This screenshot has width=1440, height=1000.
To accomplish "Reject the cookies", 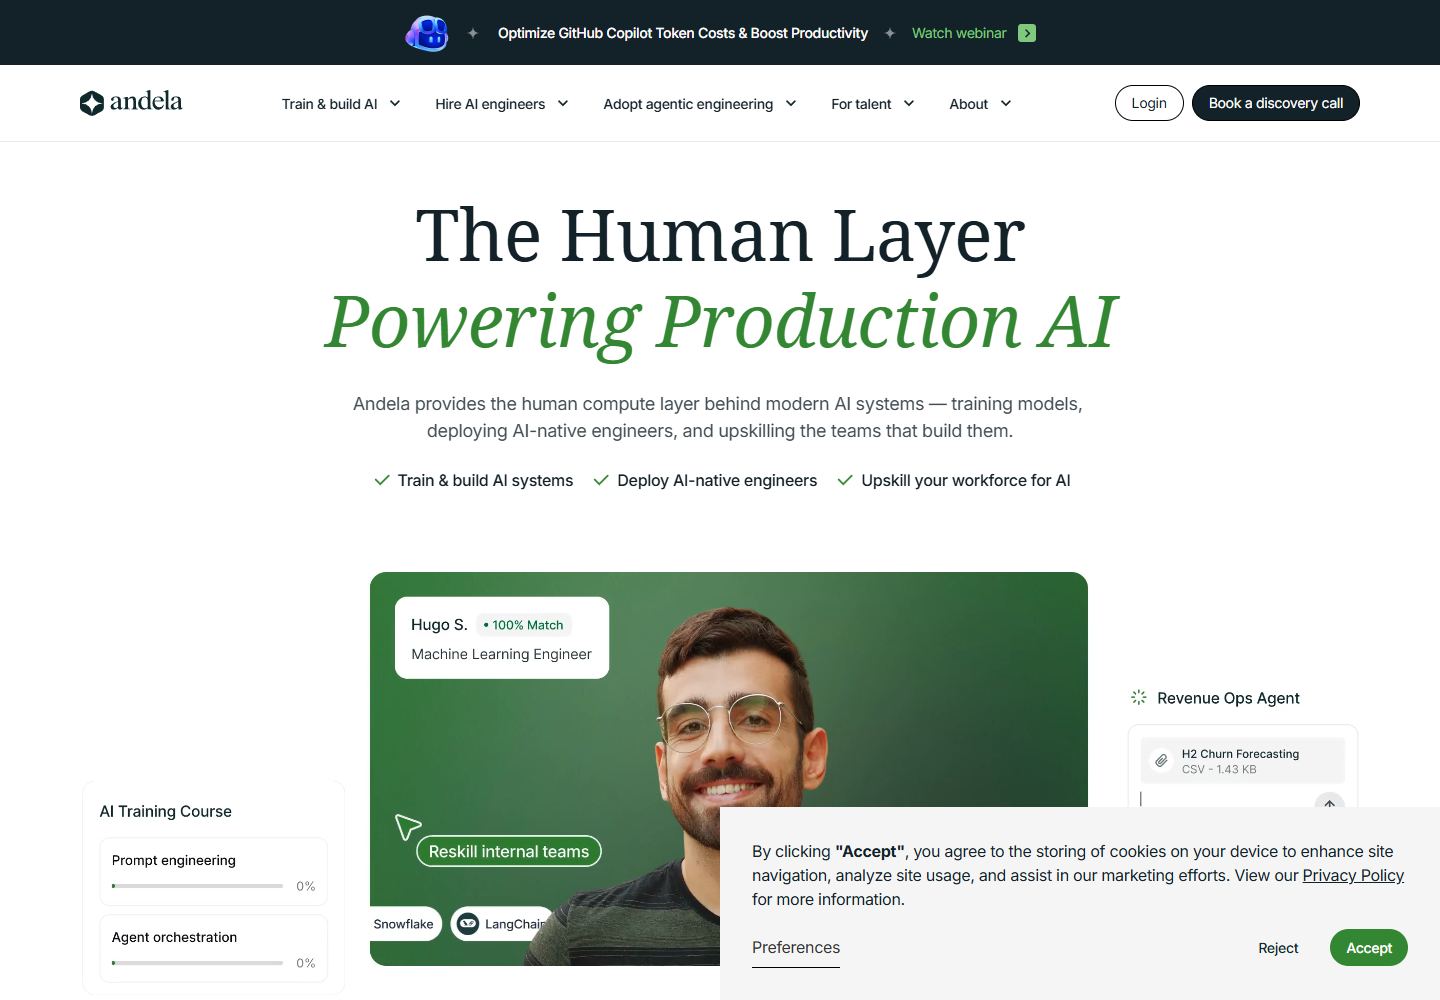I will (1278, 948).
